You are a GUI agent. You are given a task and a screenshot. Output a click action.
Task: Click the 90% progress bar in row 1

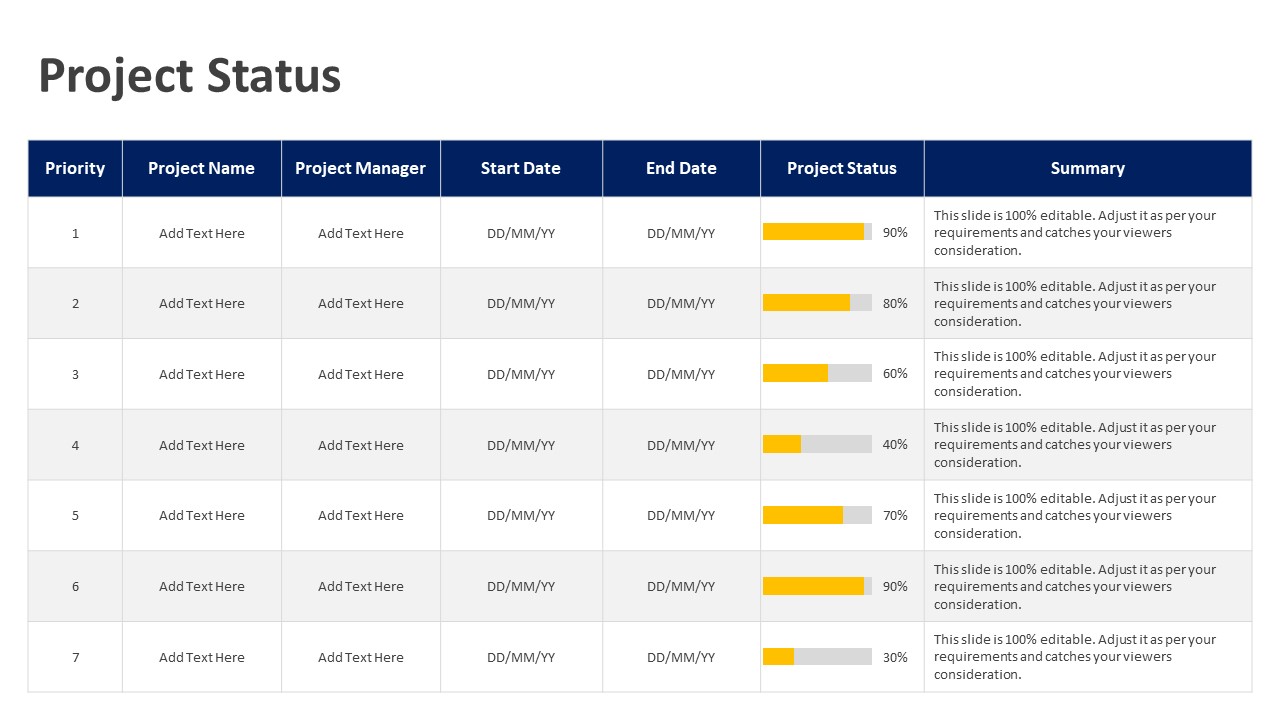pyautogui.click(x=815, y=231)
